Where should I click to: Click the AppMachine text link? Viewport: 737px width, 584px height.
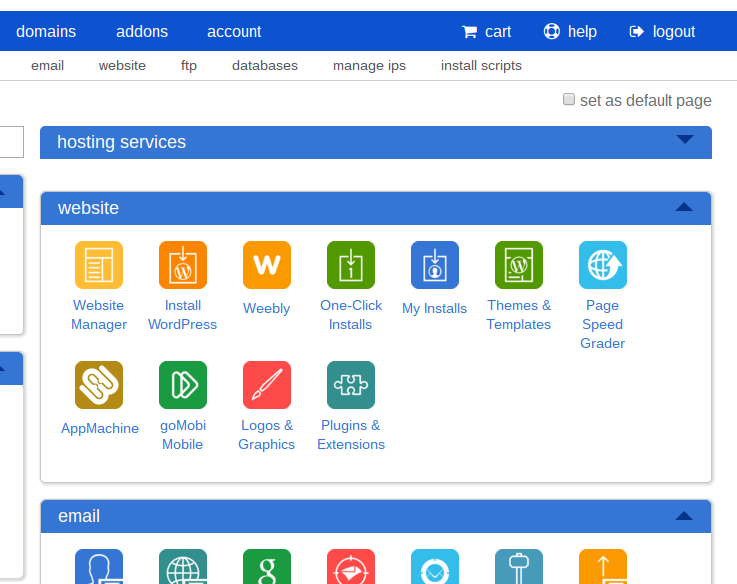(100, 428)
